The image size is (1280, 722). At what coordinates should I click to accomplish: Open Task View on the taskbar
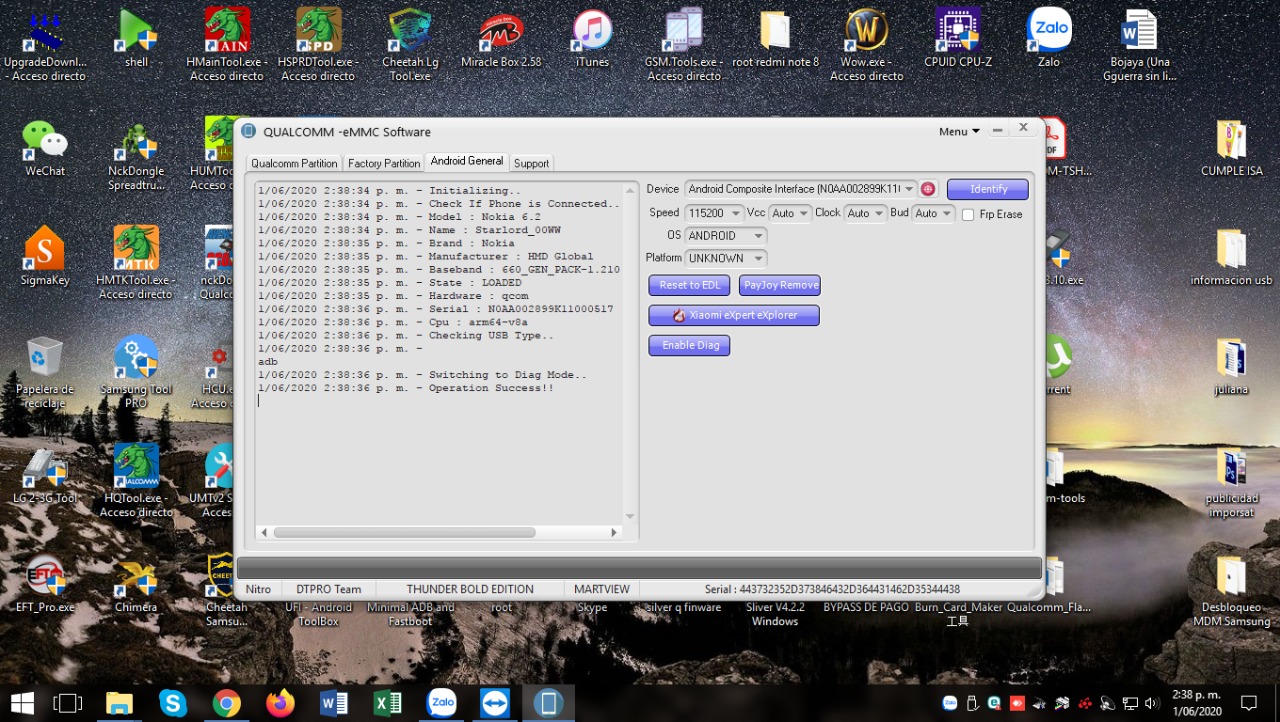(67, 703)
